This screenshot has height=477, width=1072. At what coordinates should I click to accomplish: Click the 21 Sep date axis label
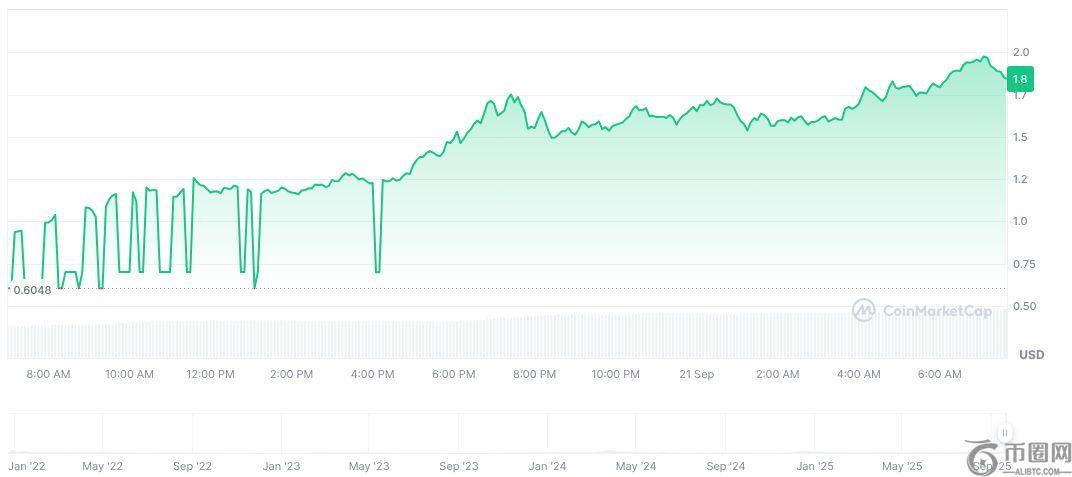(x=696, y=374)
